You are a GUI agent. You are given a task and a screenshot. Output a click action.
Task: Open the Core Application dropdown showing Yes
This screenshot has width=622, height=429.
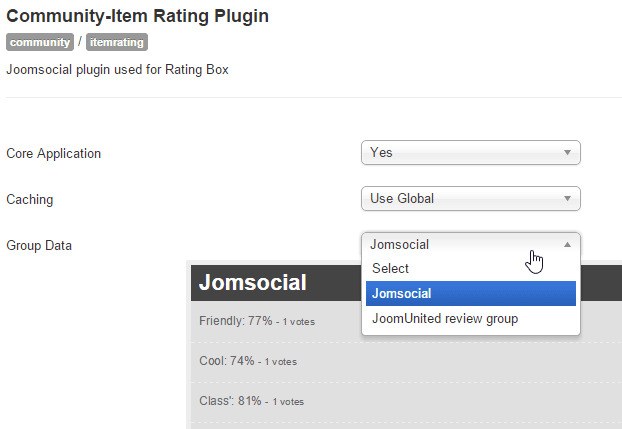coord(460,153)
